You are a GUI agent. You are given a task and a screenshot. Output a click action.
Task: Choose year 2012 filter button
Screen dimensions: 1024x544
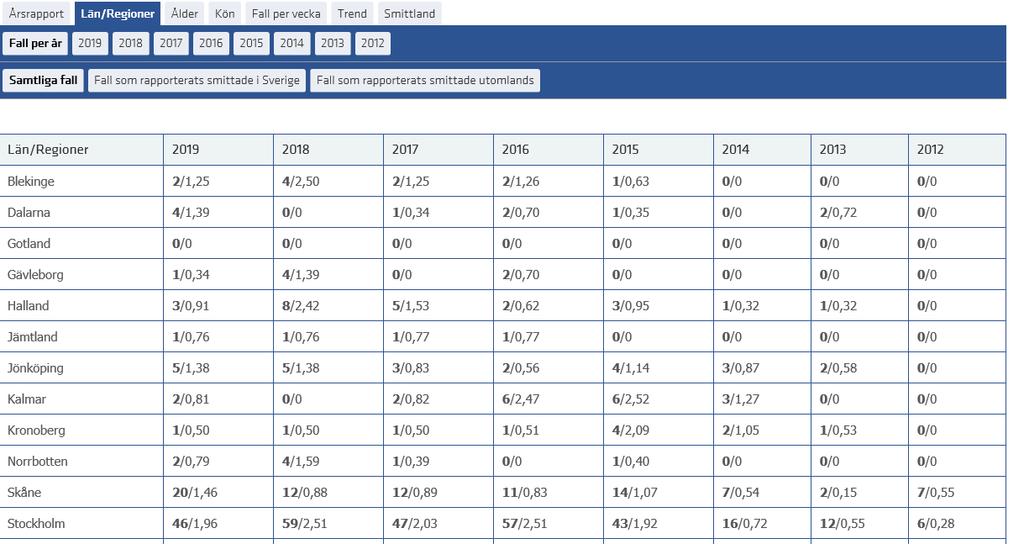coord(373,43)
